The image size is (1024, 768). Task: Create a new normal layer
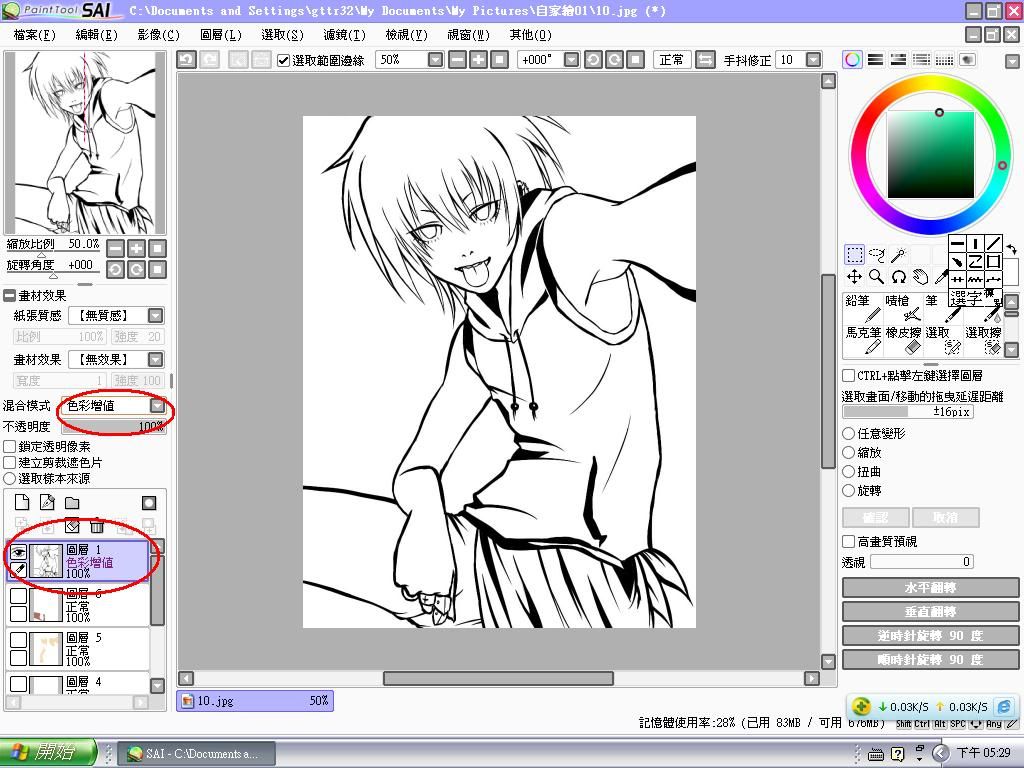22,502
